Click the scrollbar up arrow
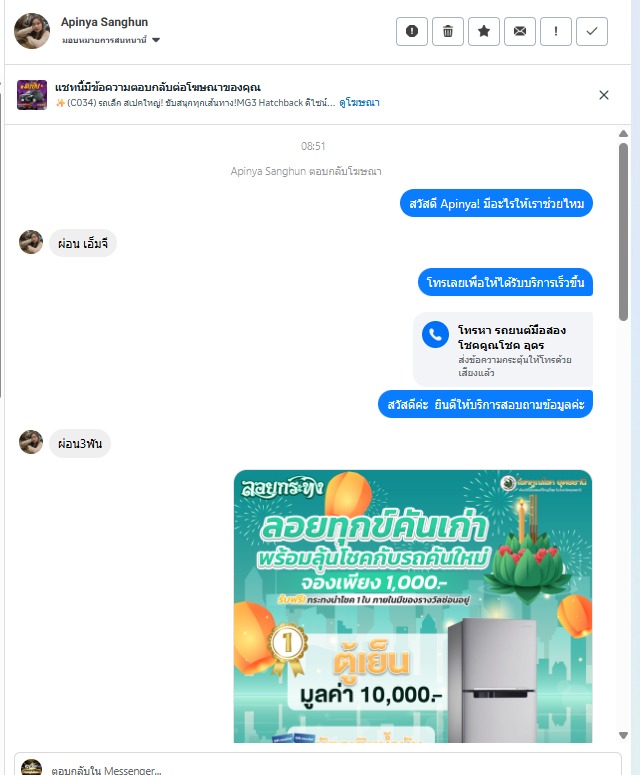Viewport: 640px width, 775px height. point(624,133)
